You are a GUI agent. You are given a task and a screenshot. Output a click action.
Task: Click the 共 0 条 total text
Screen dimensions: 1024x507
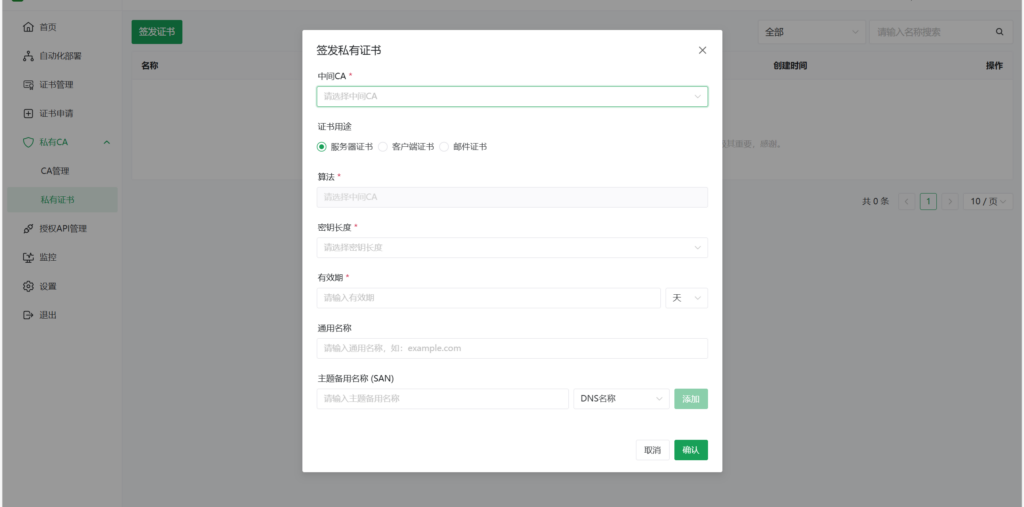coord(875,202)
